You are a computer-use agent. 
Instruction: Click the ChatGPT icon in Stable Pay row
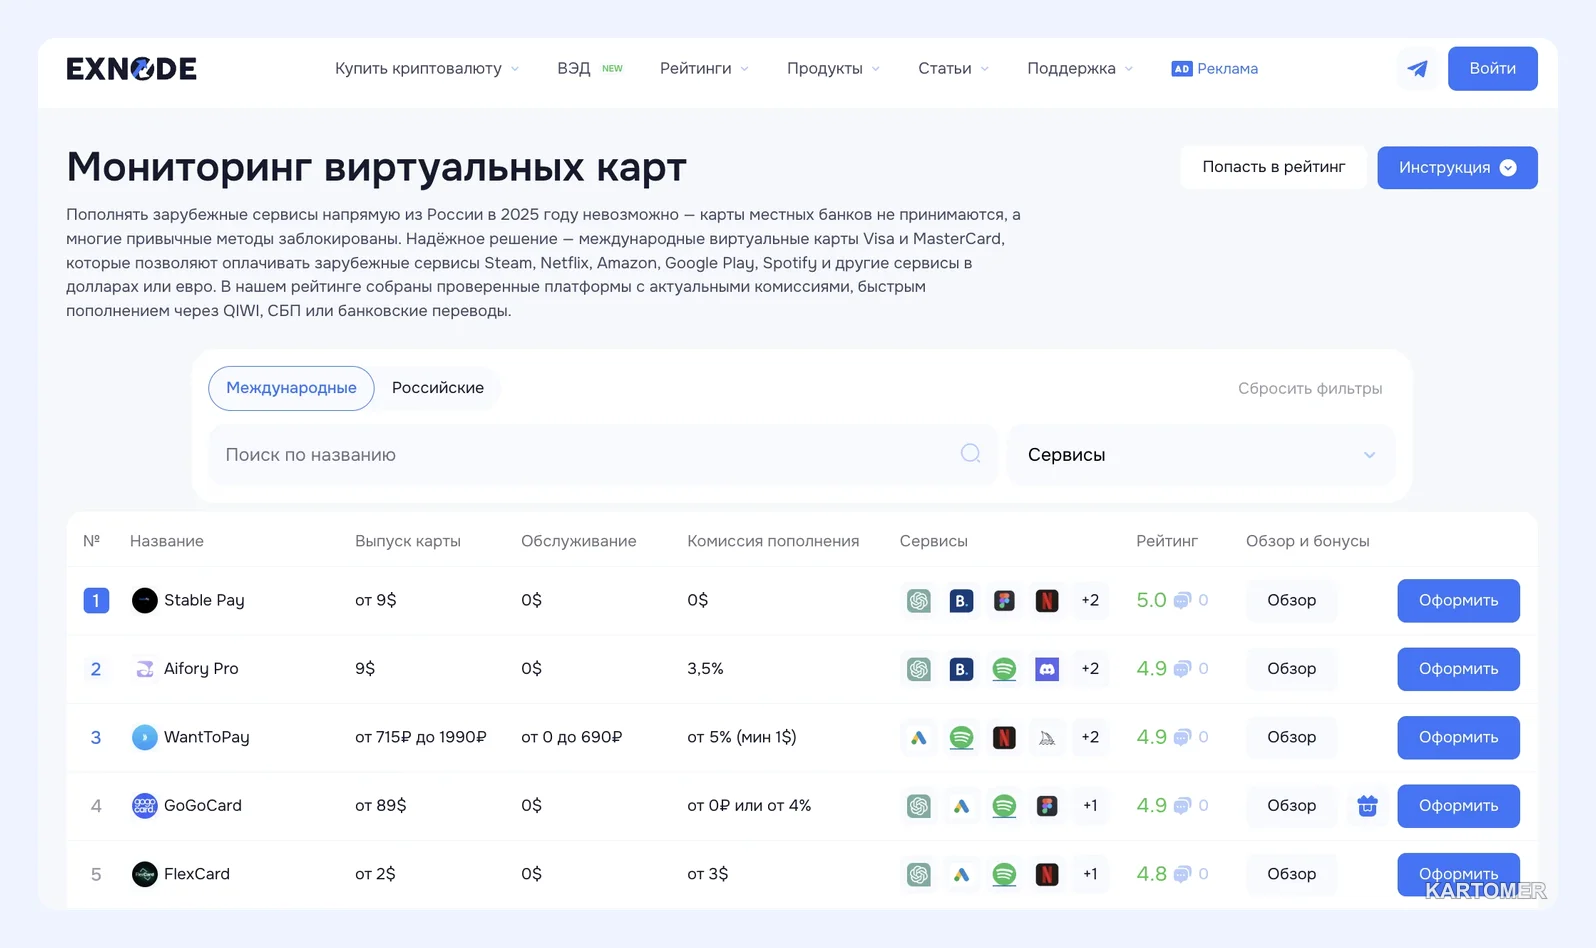(x=918, y=600)
